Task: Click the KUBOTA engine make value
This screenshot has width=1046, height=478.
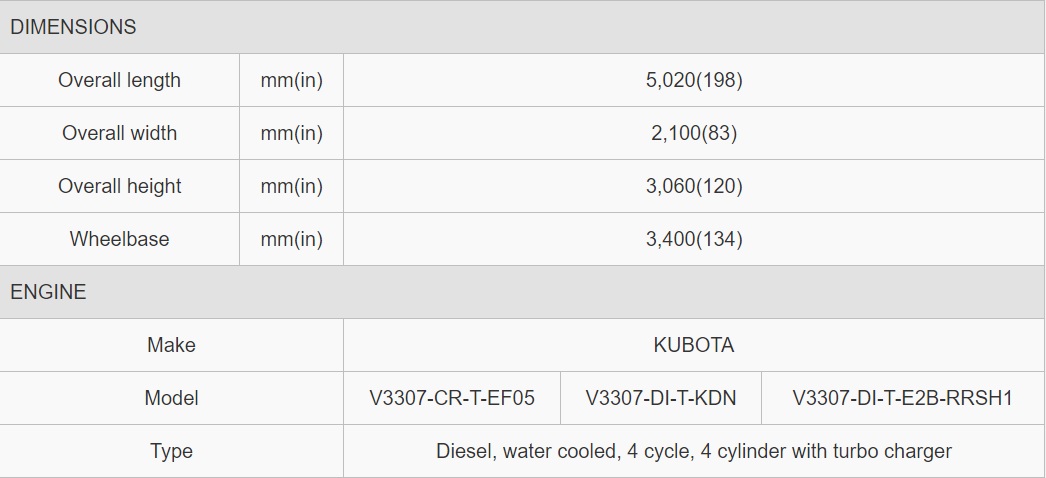Action: coord(694,345)
